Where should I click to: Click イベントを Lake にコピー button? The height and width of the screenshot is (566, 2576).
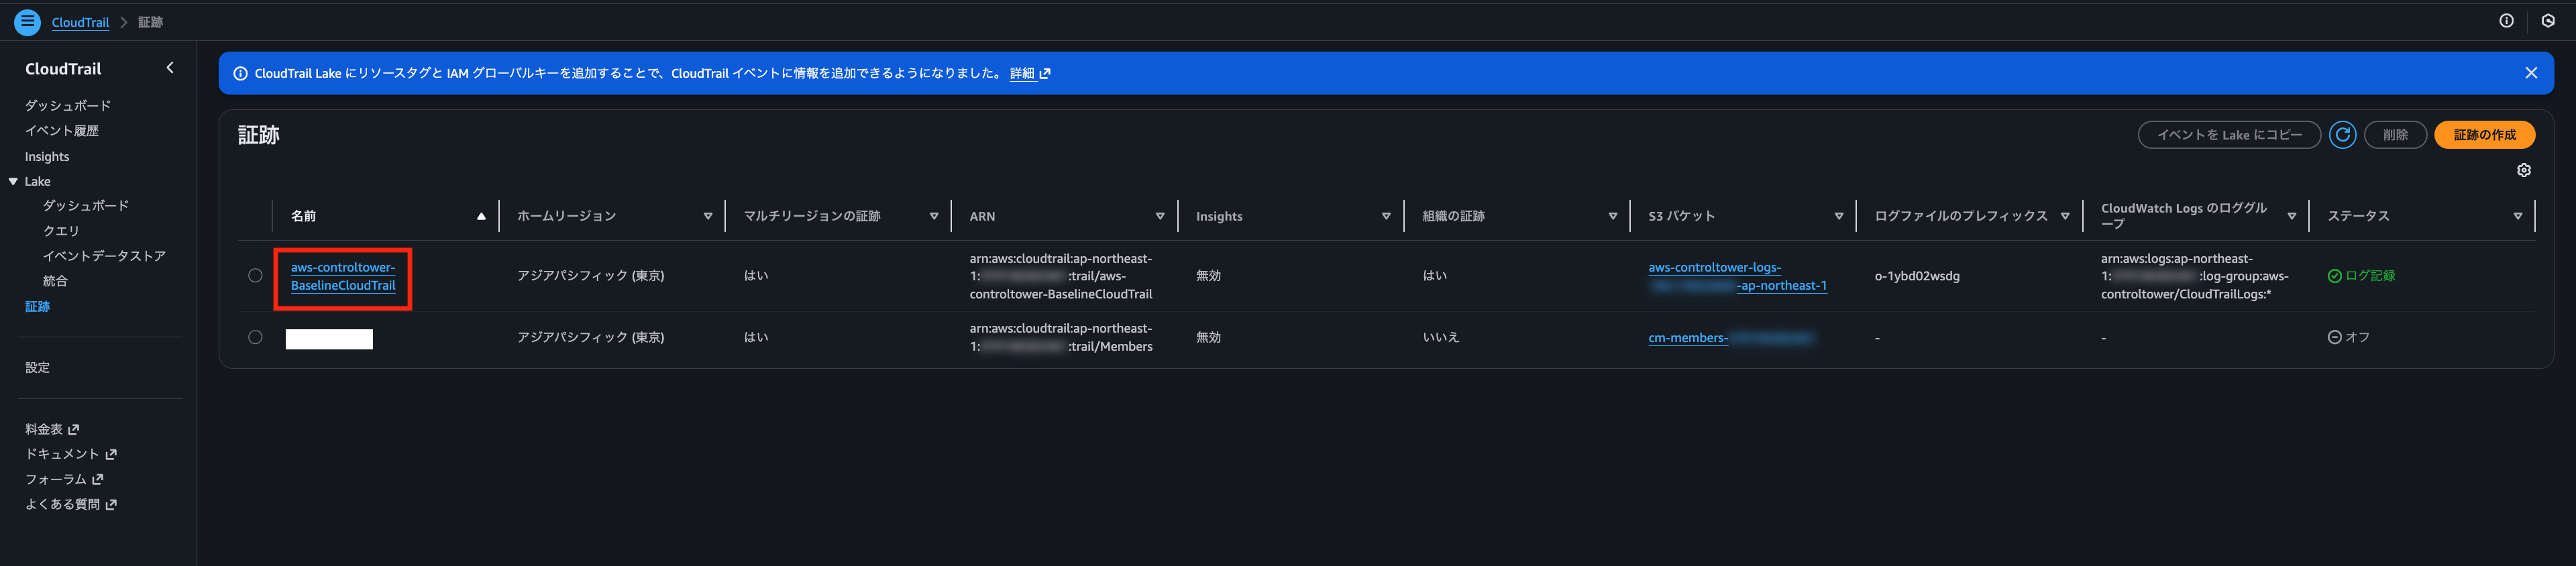pyautogui.click(x=2229, y=135)
